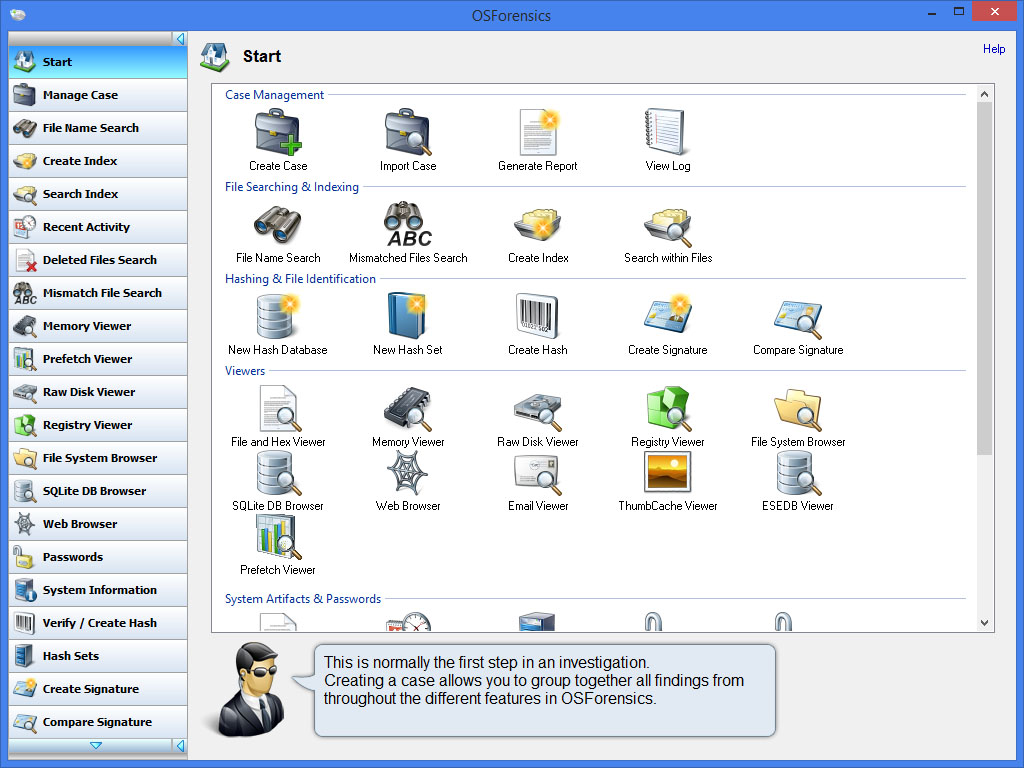Select Compare Signature sidebar item

(x=98, y=722)
